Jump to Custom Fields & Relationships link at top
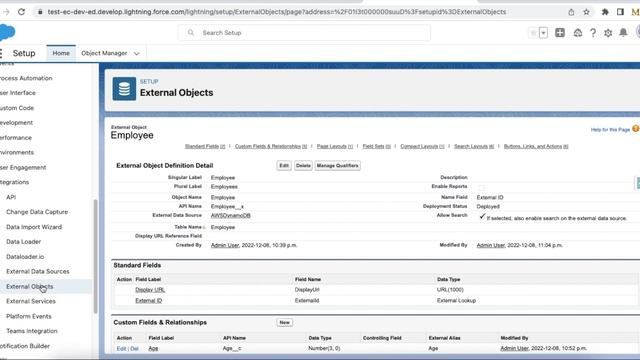The height and width of the screenshot is (360, 640). 271,146
